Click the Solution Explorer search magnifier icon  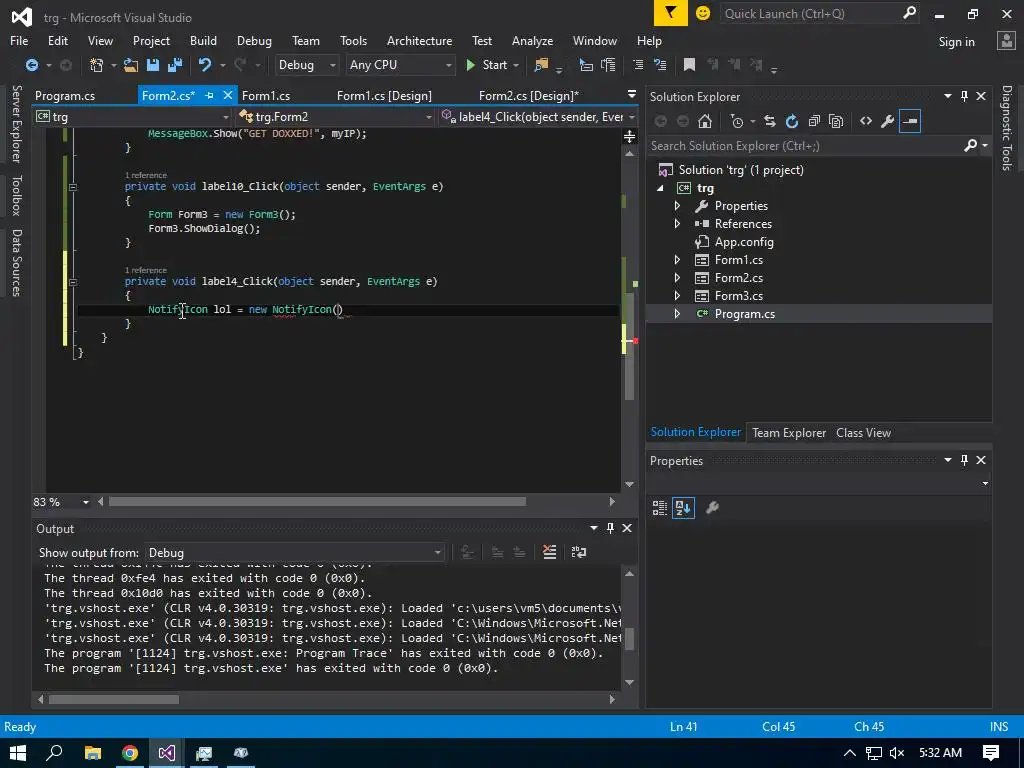click(970, 146)
